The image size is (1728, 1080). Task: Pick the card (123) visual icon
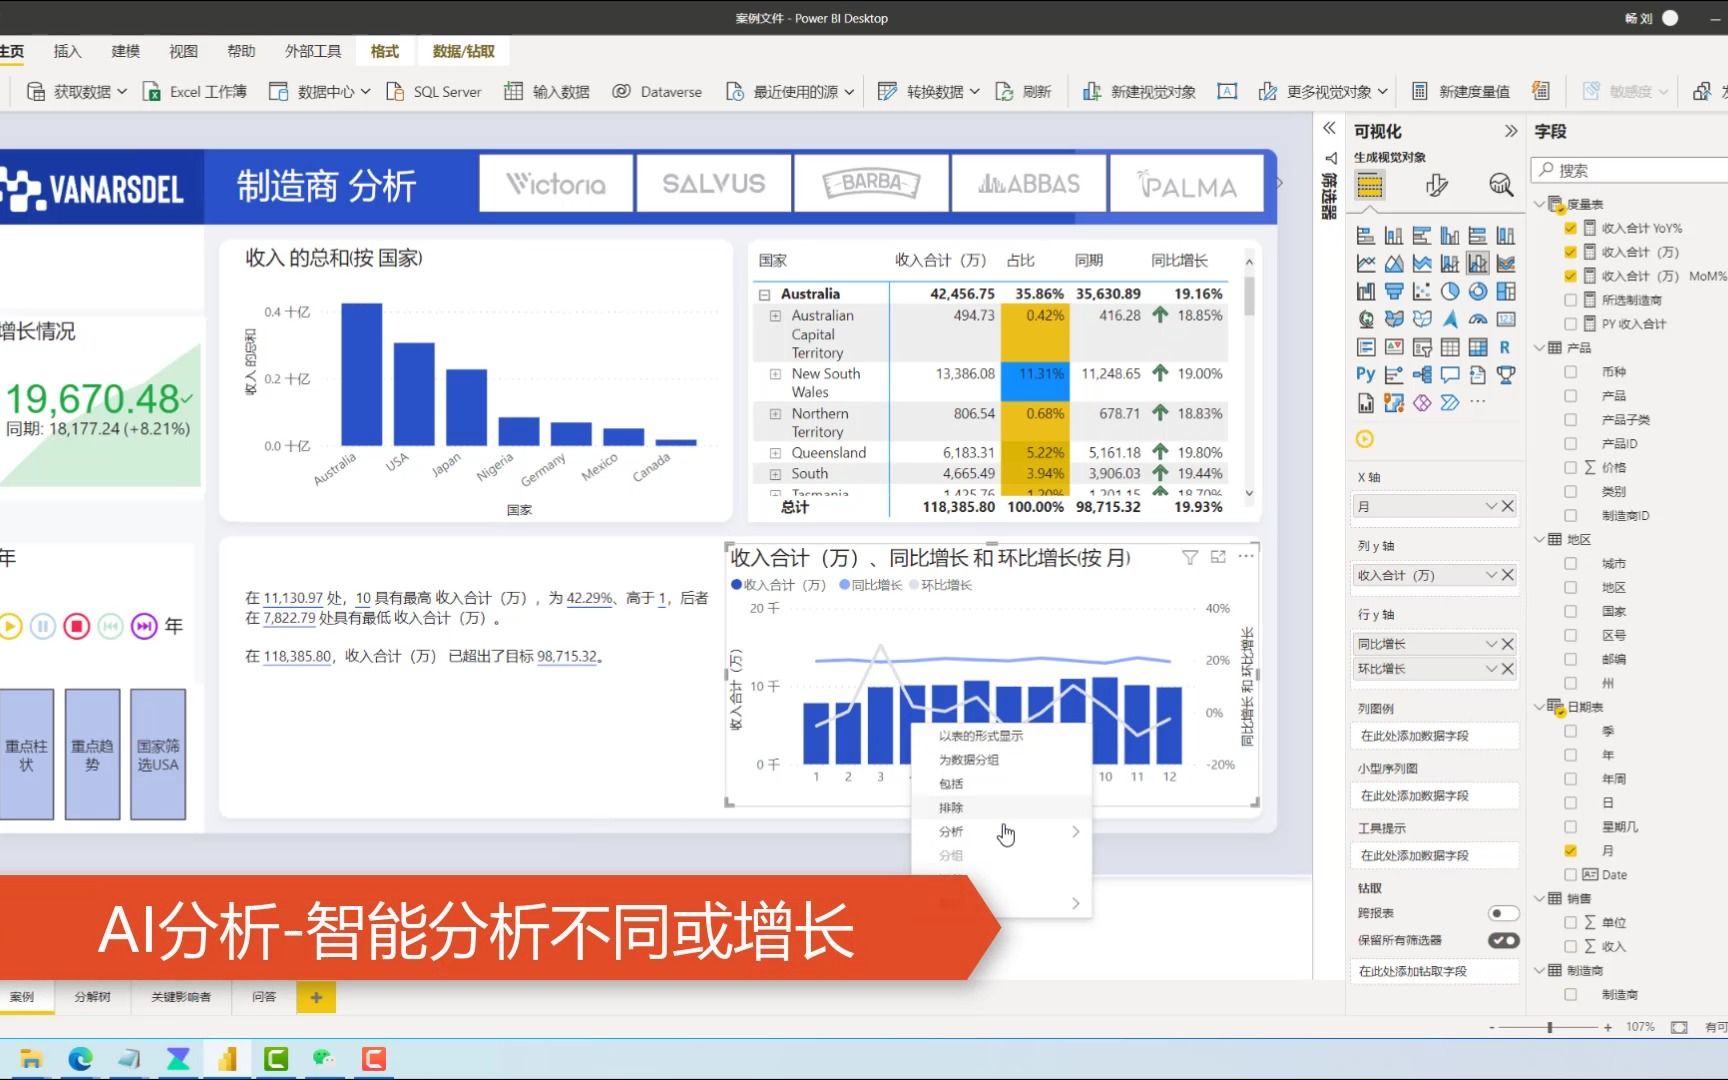(x=1505, y=319)
